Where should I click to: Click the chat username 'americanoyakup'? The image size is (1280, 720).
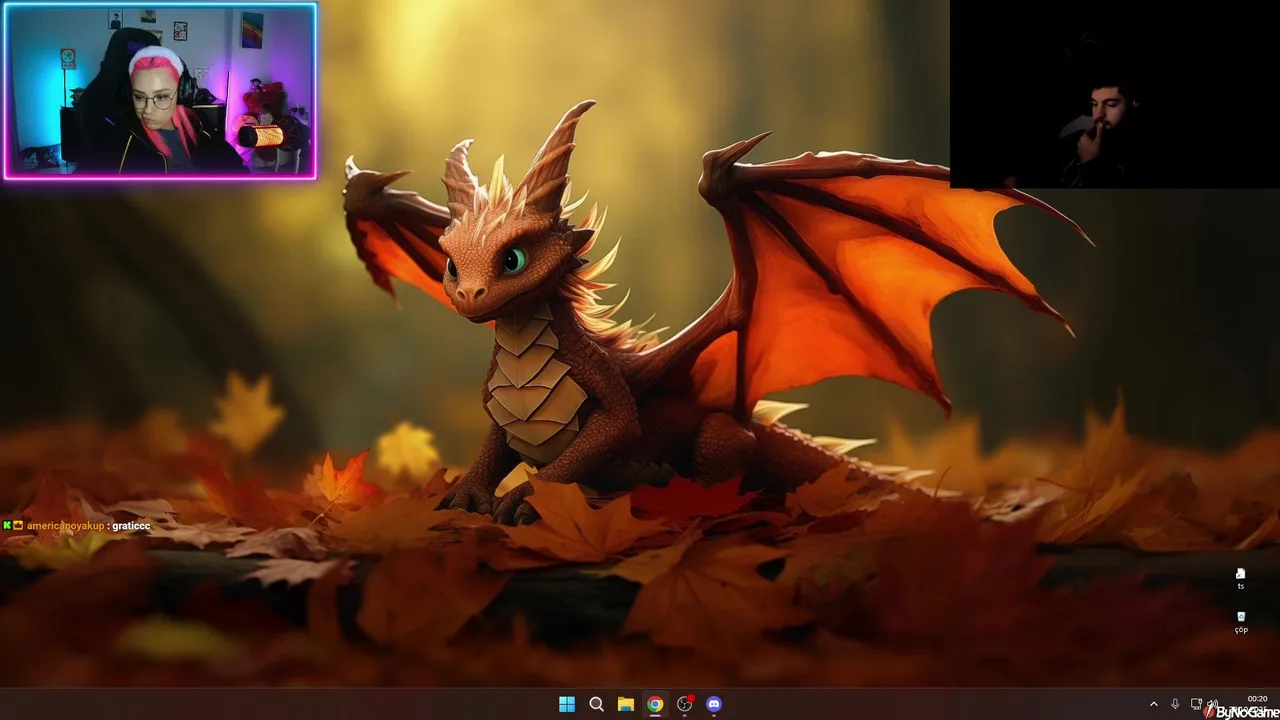pyautogui.click(x=66, y=525)
